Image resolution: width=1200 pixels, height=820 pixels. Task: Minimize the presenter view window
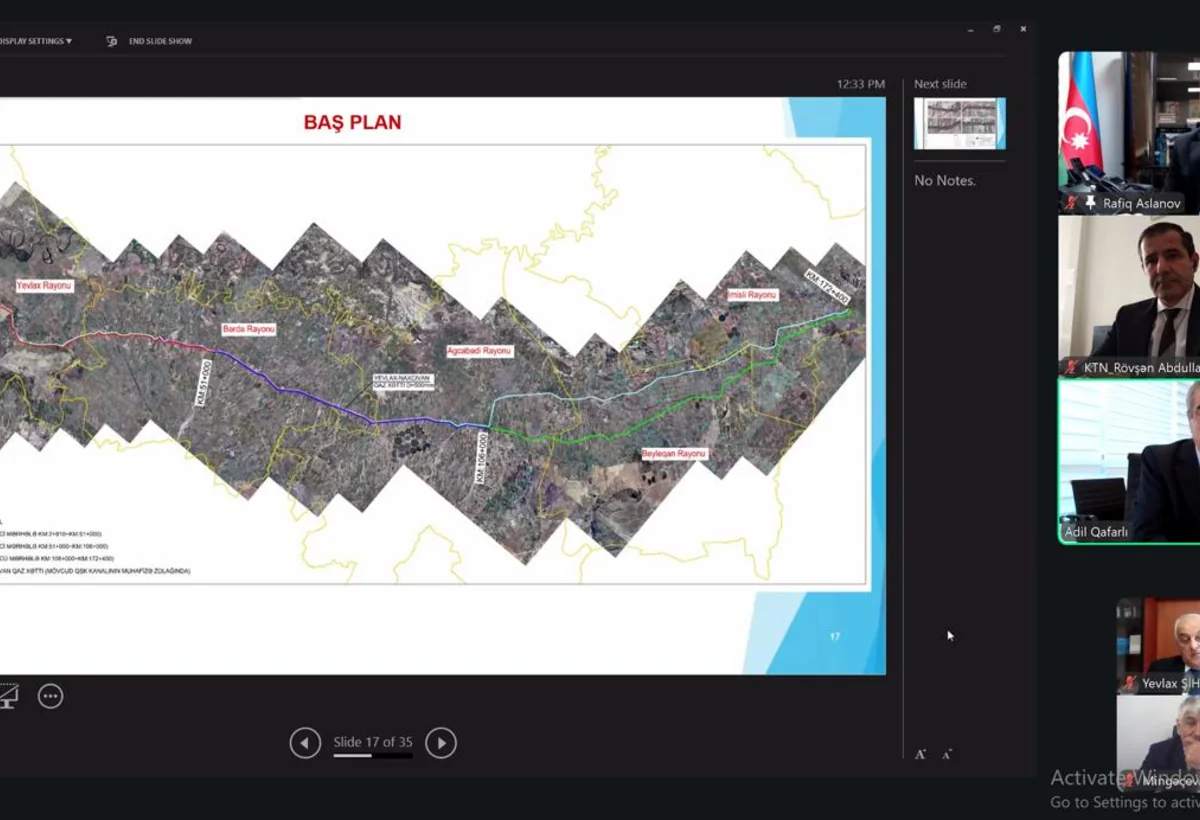tap(970, 29)
